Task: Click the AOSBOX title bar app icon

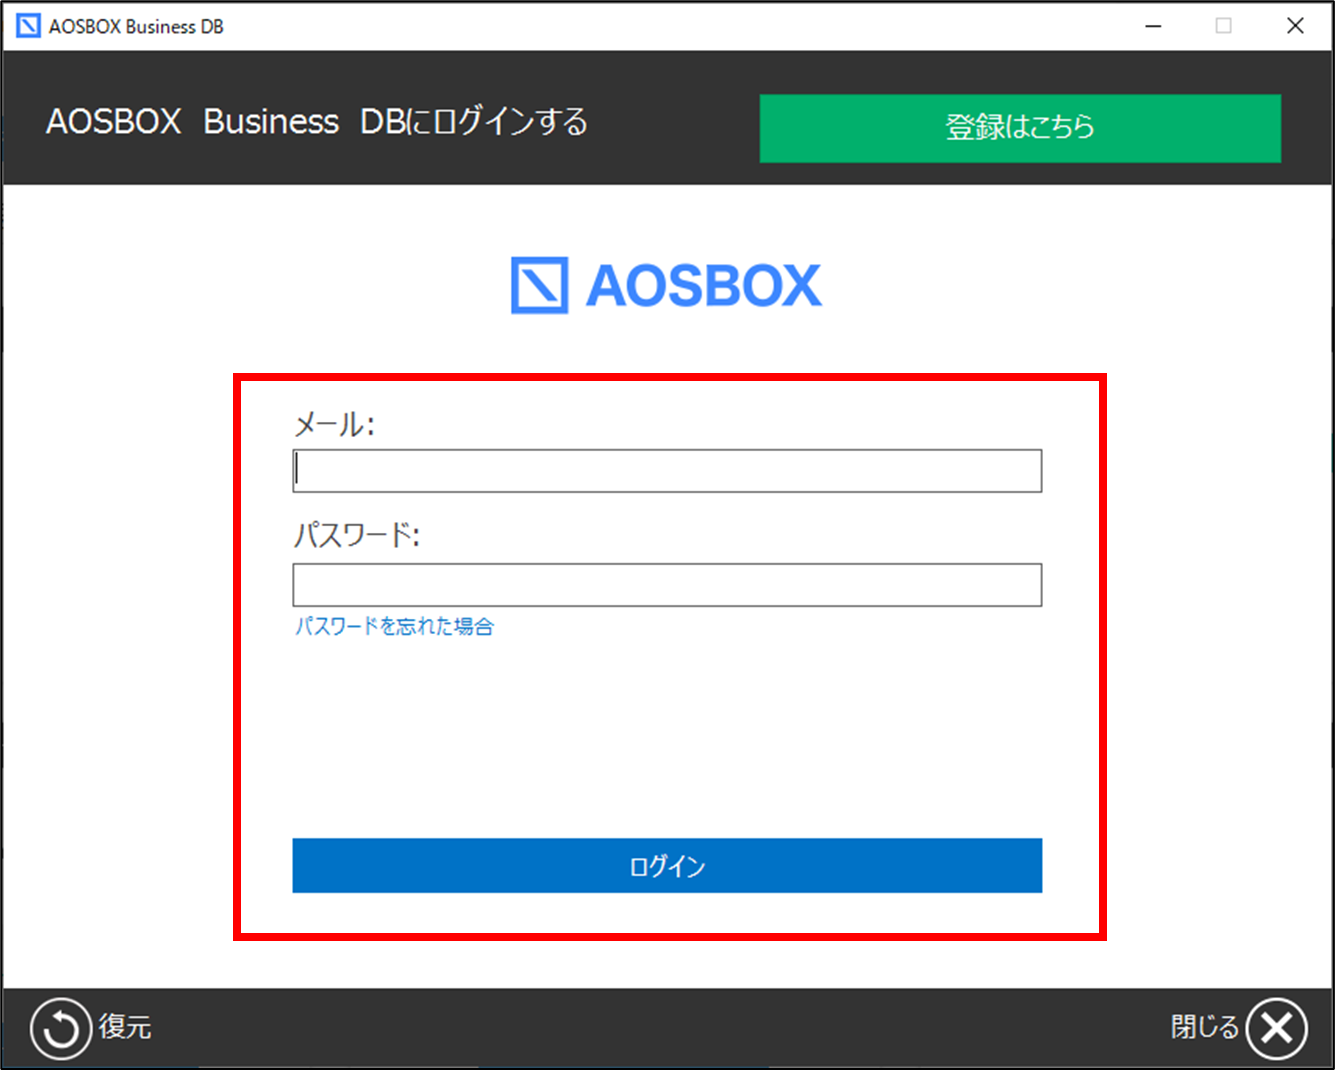Action: 29,26
